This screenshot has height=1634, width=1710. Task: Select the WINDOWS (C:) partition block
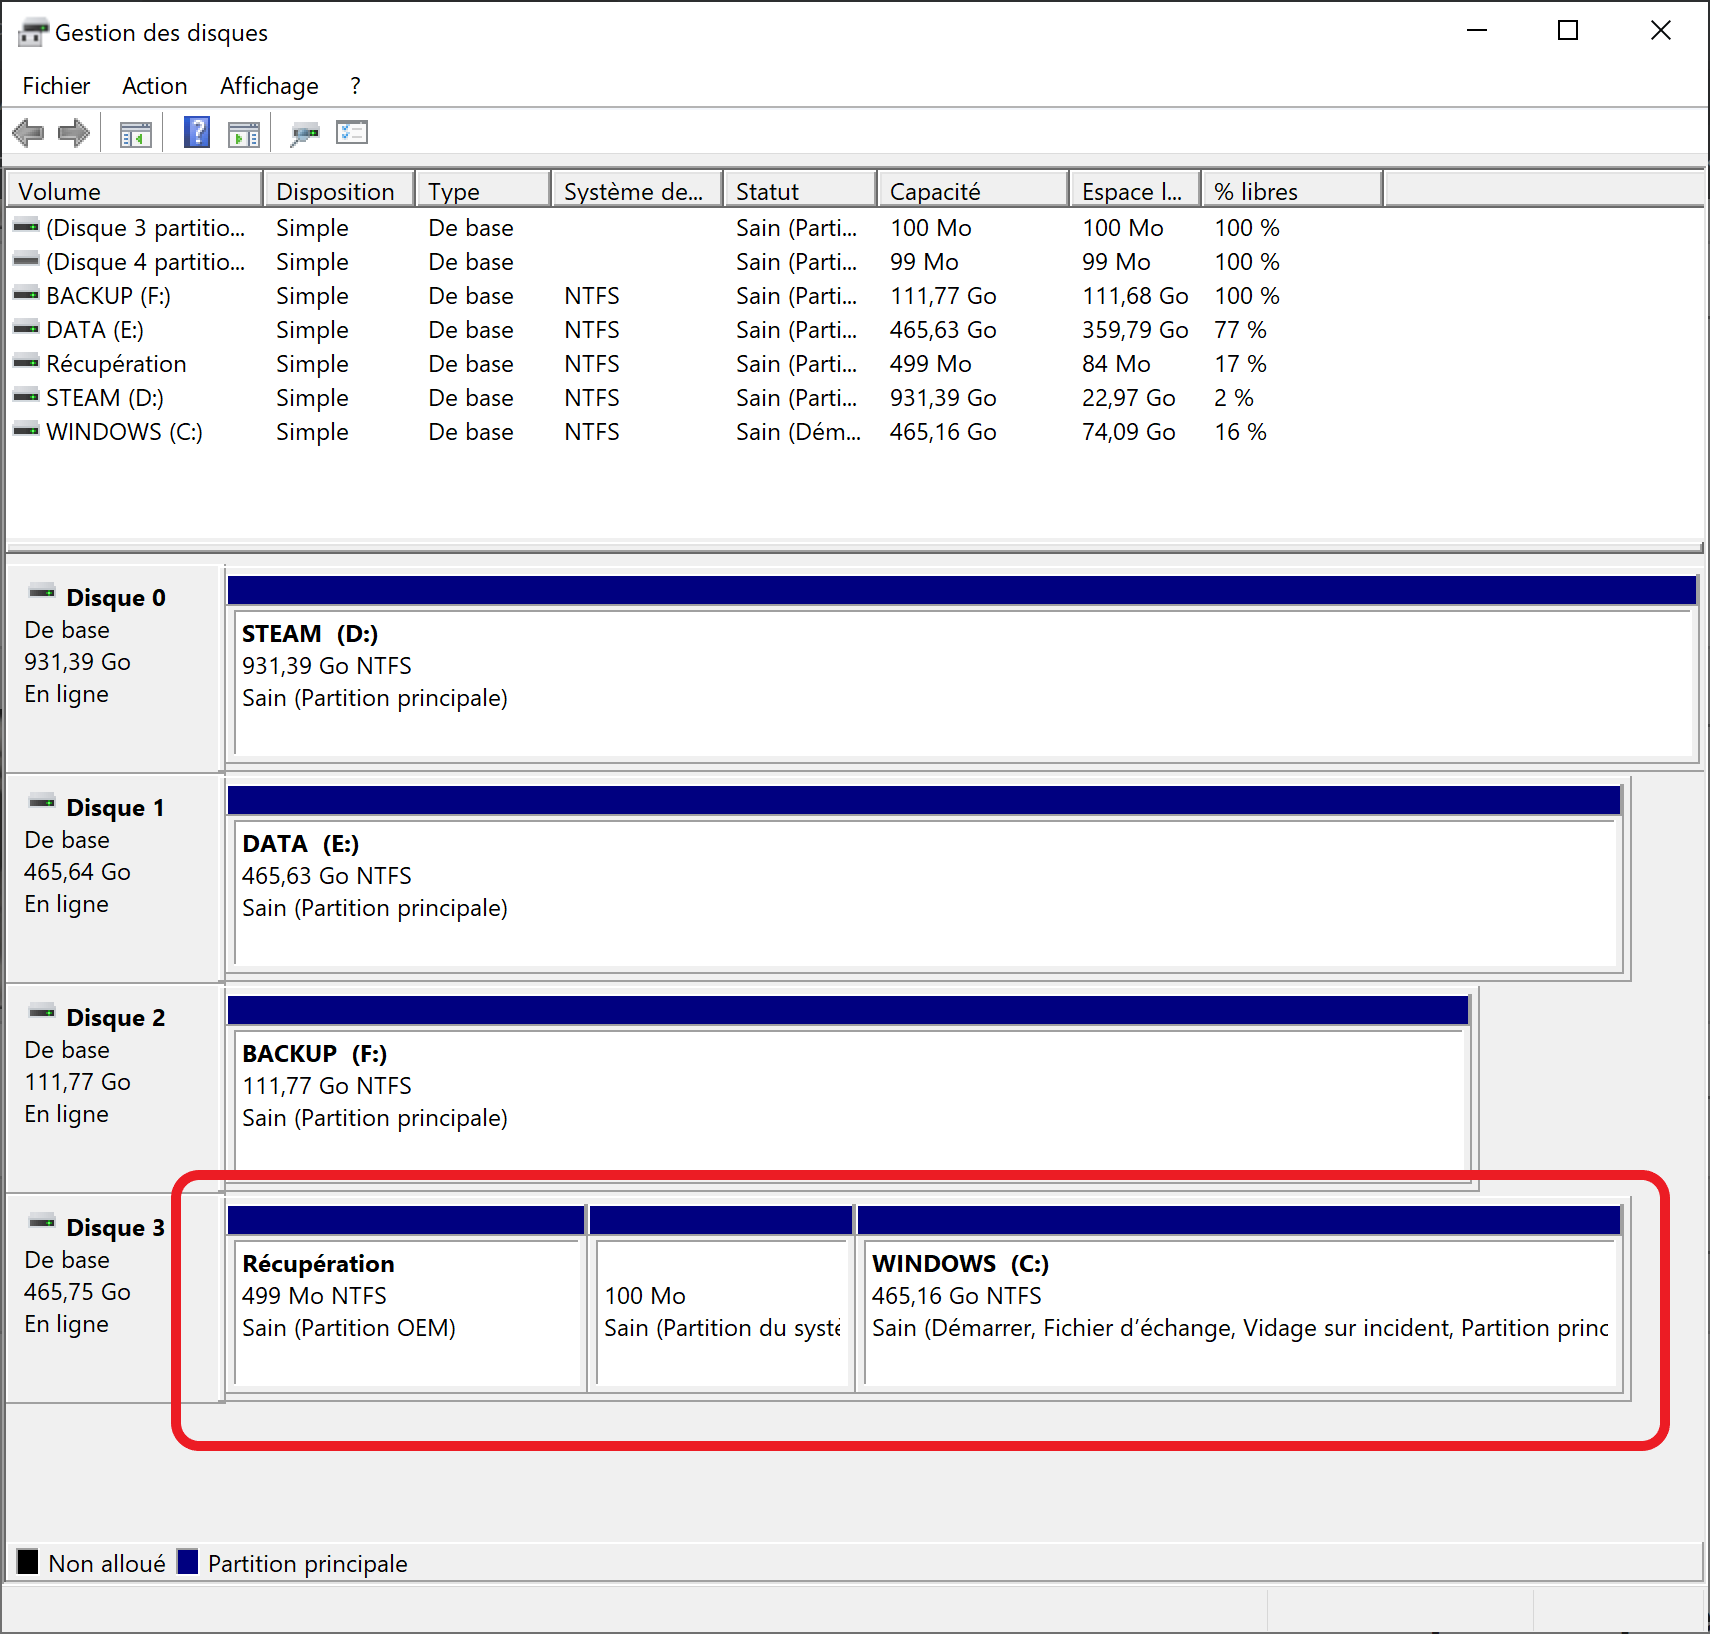[x=1238, y=1310]
